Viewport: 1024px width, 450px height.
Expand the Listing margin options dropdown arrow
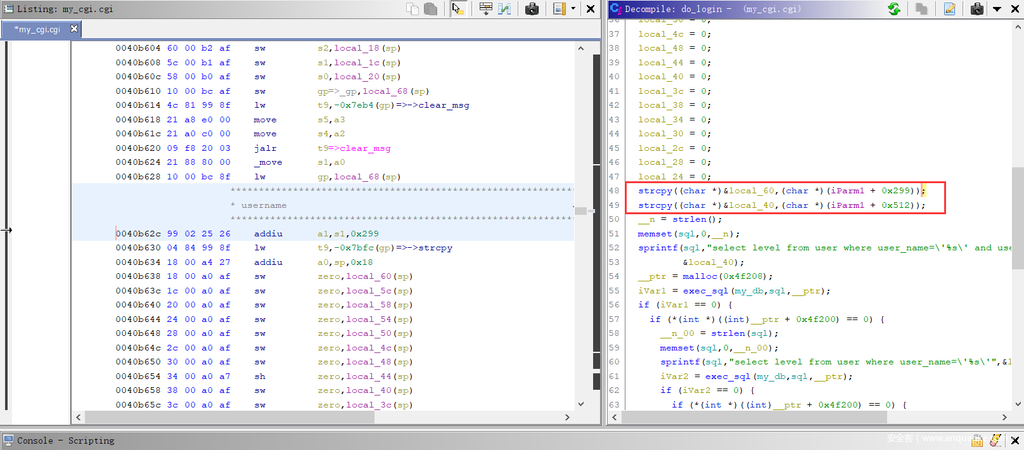[573, 9]
